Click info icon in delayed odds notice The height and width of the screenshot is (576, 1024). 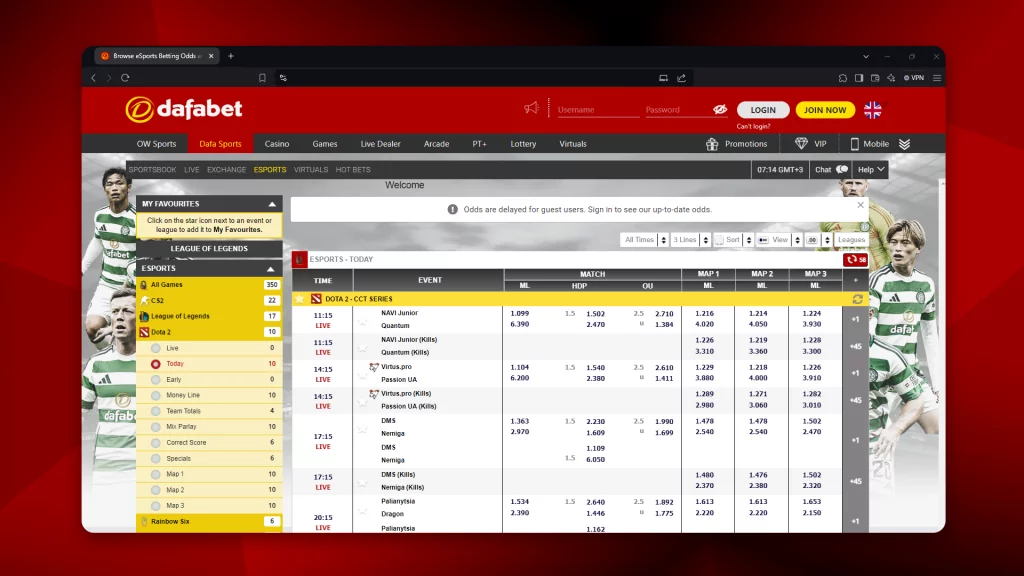tap(452, 210)
